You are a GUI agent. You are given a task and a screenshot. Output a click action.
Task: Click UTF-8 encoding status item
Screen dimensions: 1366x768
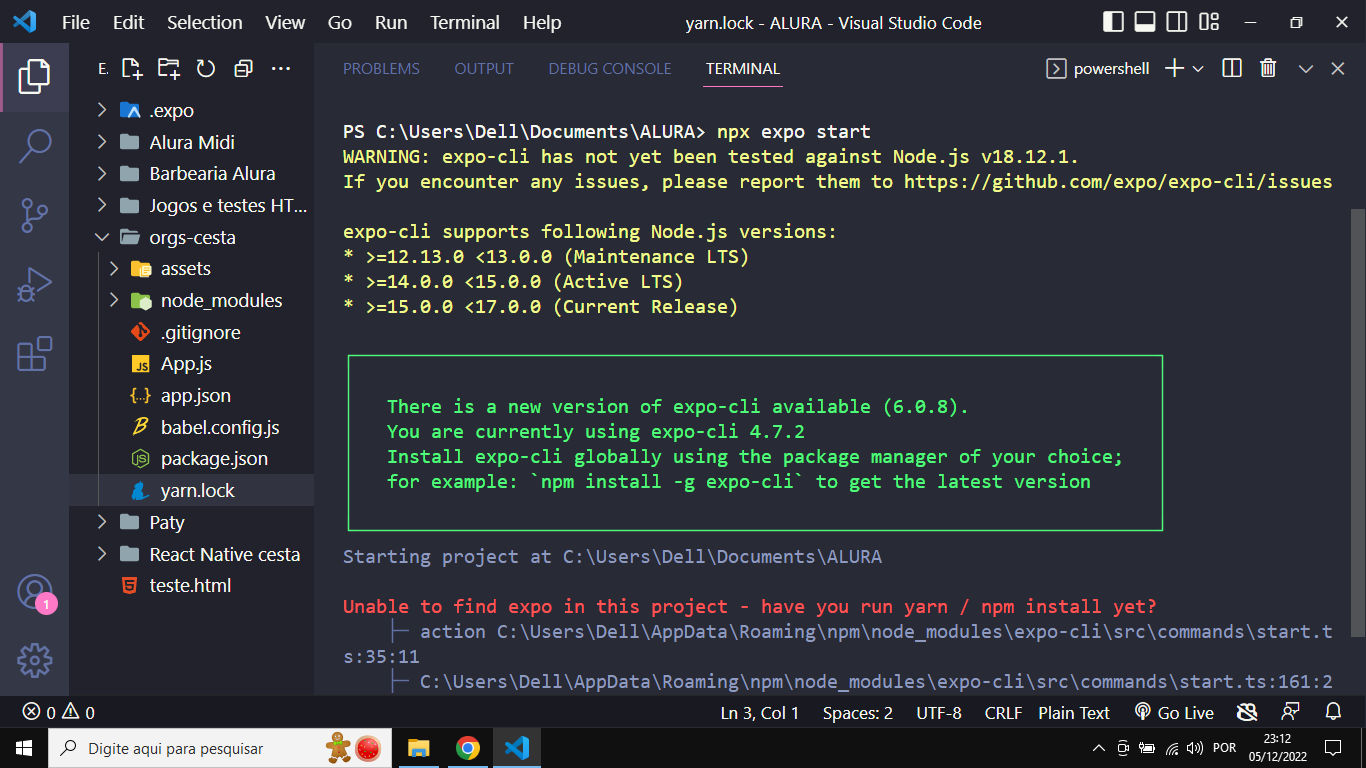click(x=939, y=713)
